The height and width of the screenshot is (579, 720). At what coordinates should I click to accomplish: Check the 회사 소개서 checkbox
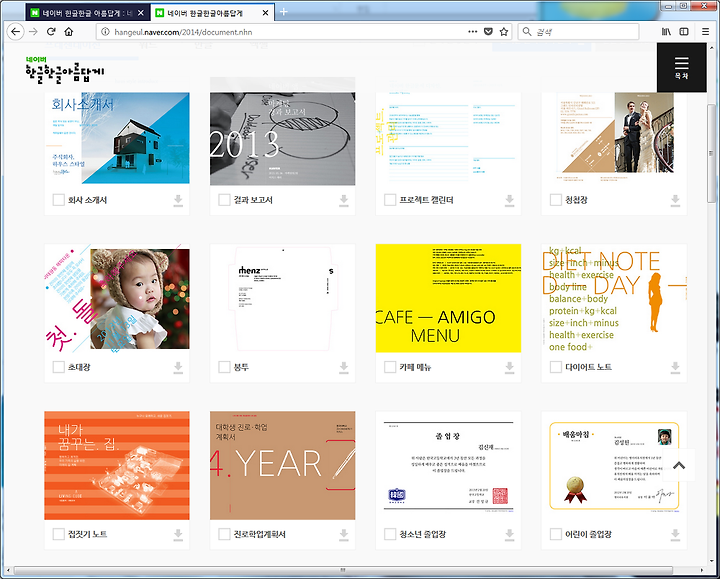pyautogui.click(x=58, y=200)
